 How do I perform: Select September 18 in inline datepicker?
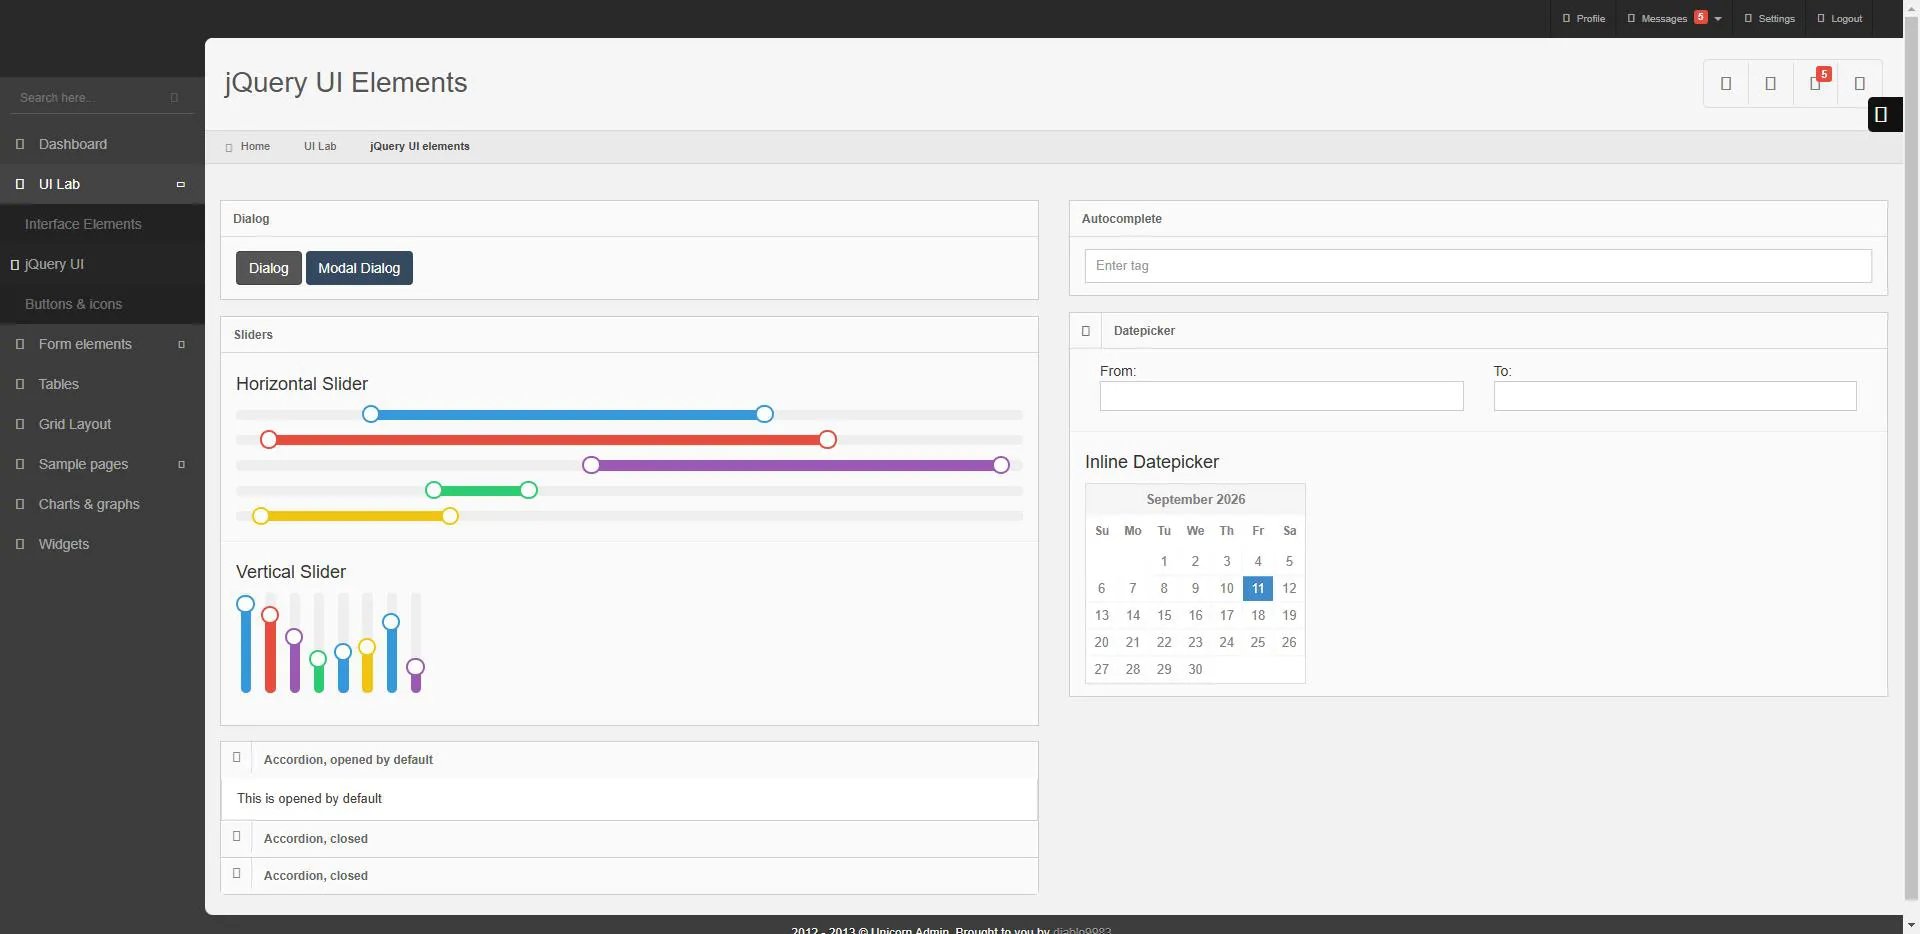point(1258,615)
